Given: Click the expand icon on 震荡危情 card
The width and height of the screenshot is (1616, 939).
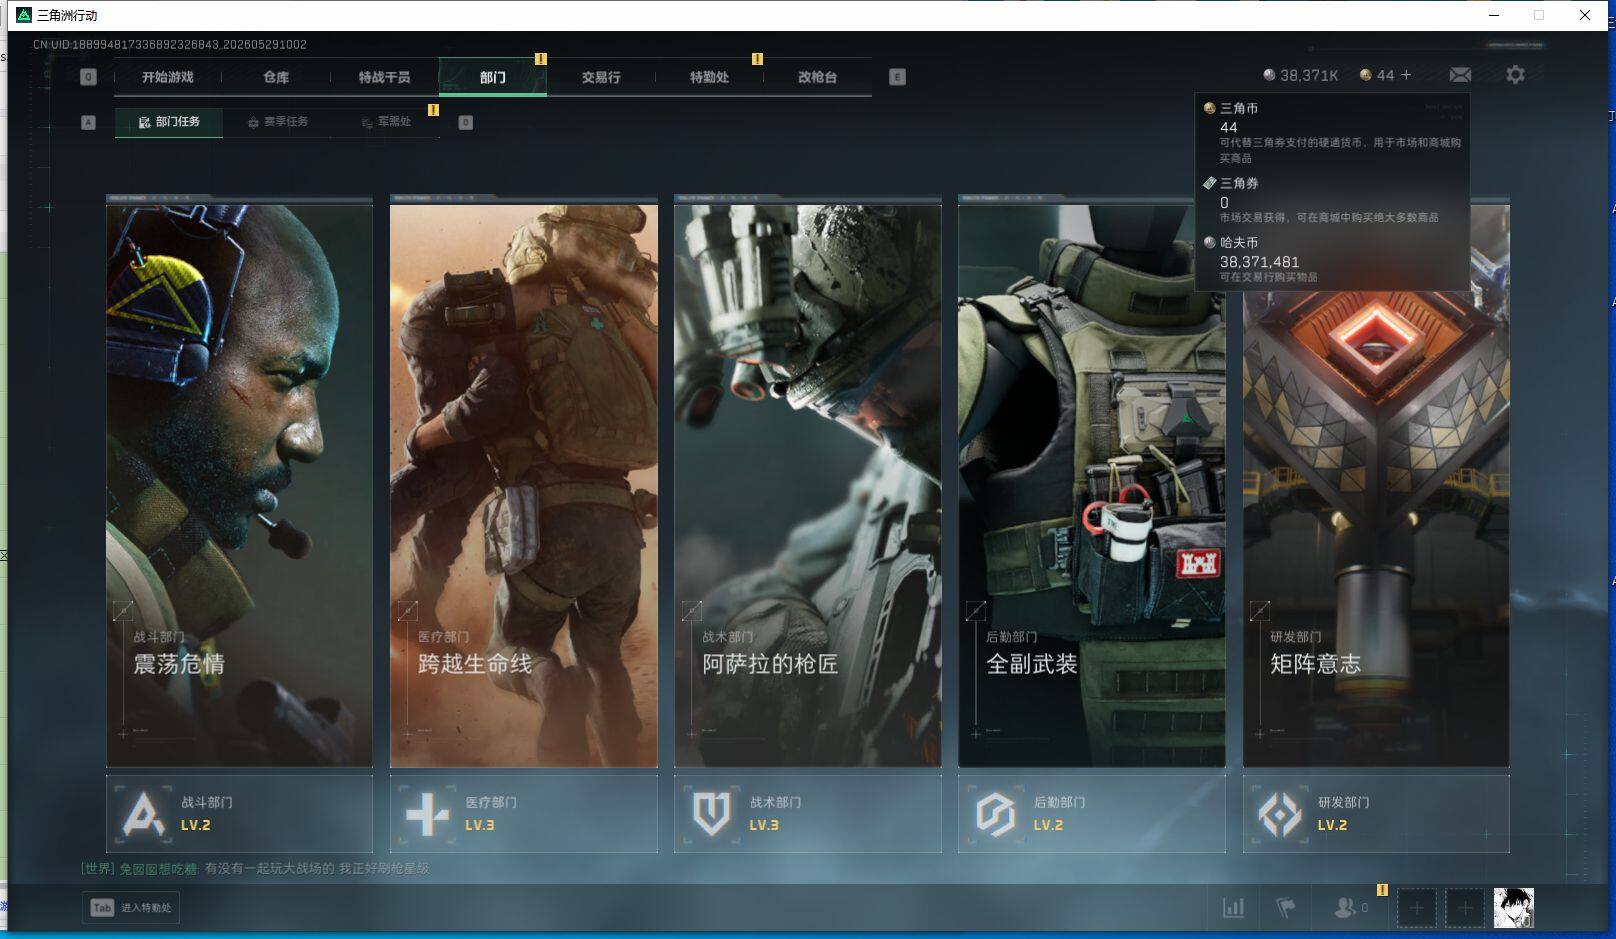Looking at the screenshot, I should (123, 610).
